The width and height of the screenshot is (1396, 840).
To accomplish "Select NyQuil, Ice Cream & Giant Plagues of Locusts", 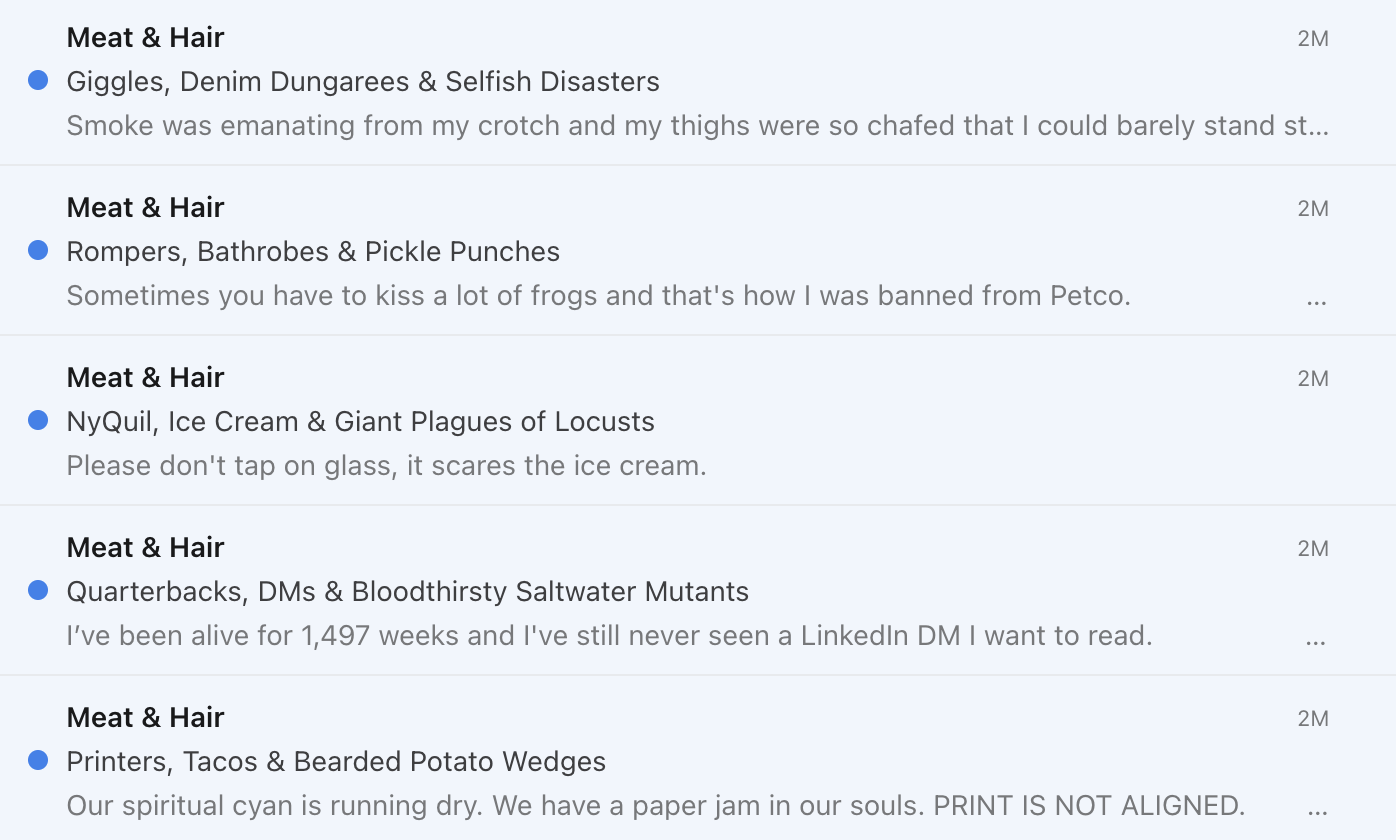I will [x=360, y=421].
